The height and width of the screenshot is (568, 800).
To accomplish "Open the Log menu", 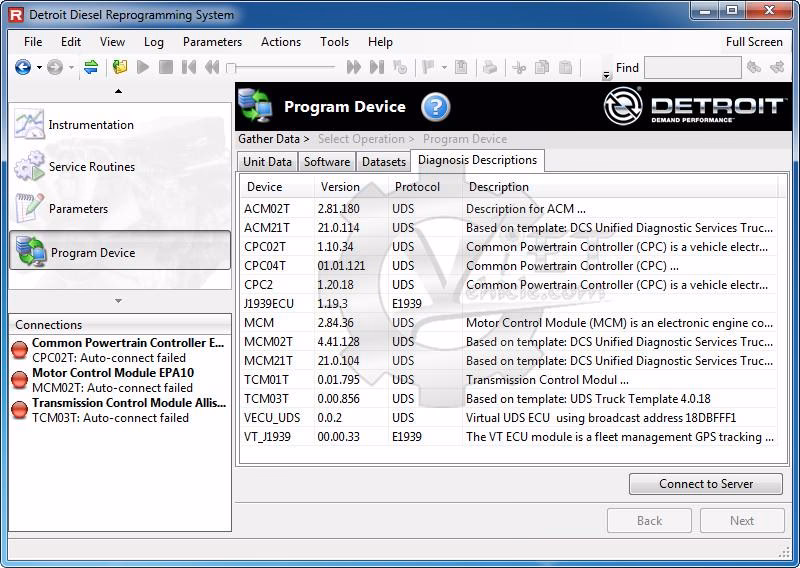I will (154, 42).
